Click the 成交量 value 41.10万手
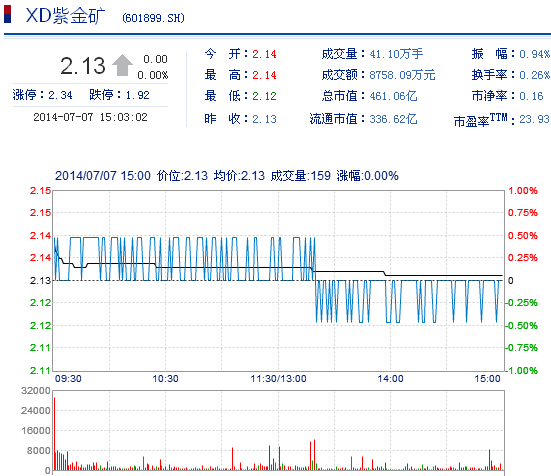The height and width of the screenshot is (476, 551). [396, 54]
